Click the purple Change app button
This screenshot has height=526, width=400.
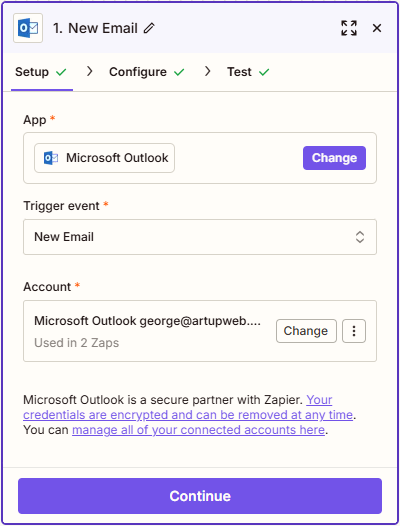[x=334, y=158]
